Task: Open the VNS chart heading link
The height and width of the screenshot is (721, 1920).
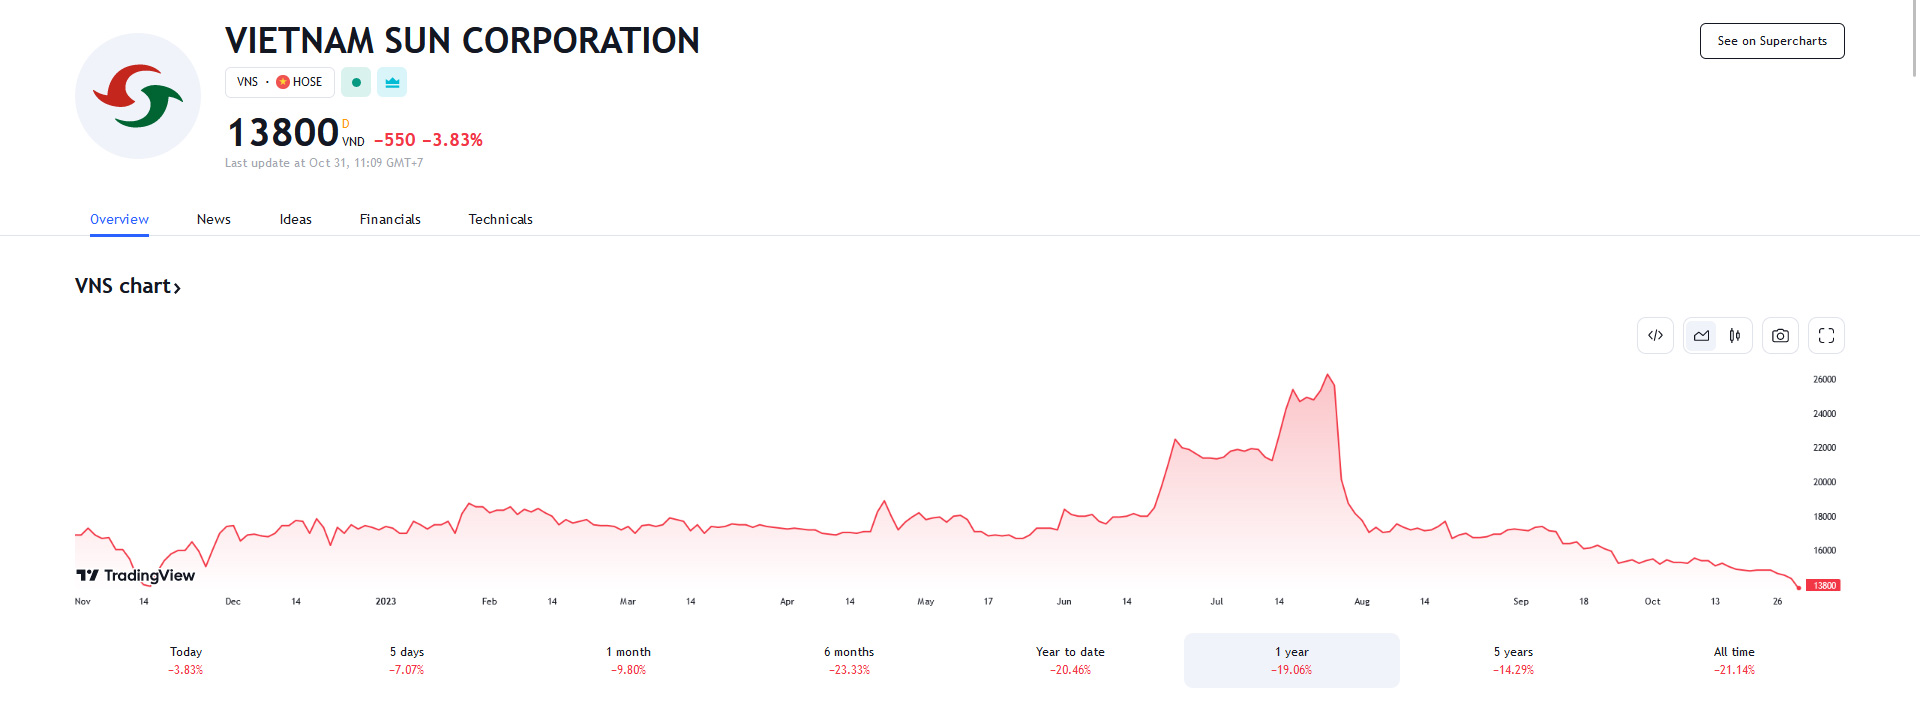Action: (128, 287)
